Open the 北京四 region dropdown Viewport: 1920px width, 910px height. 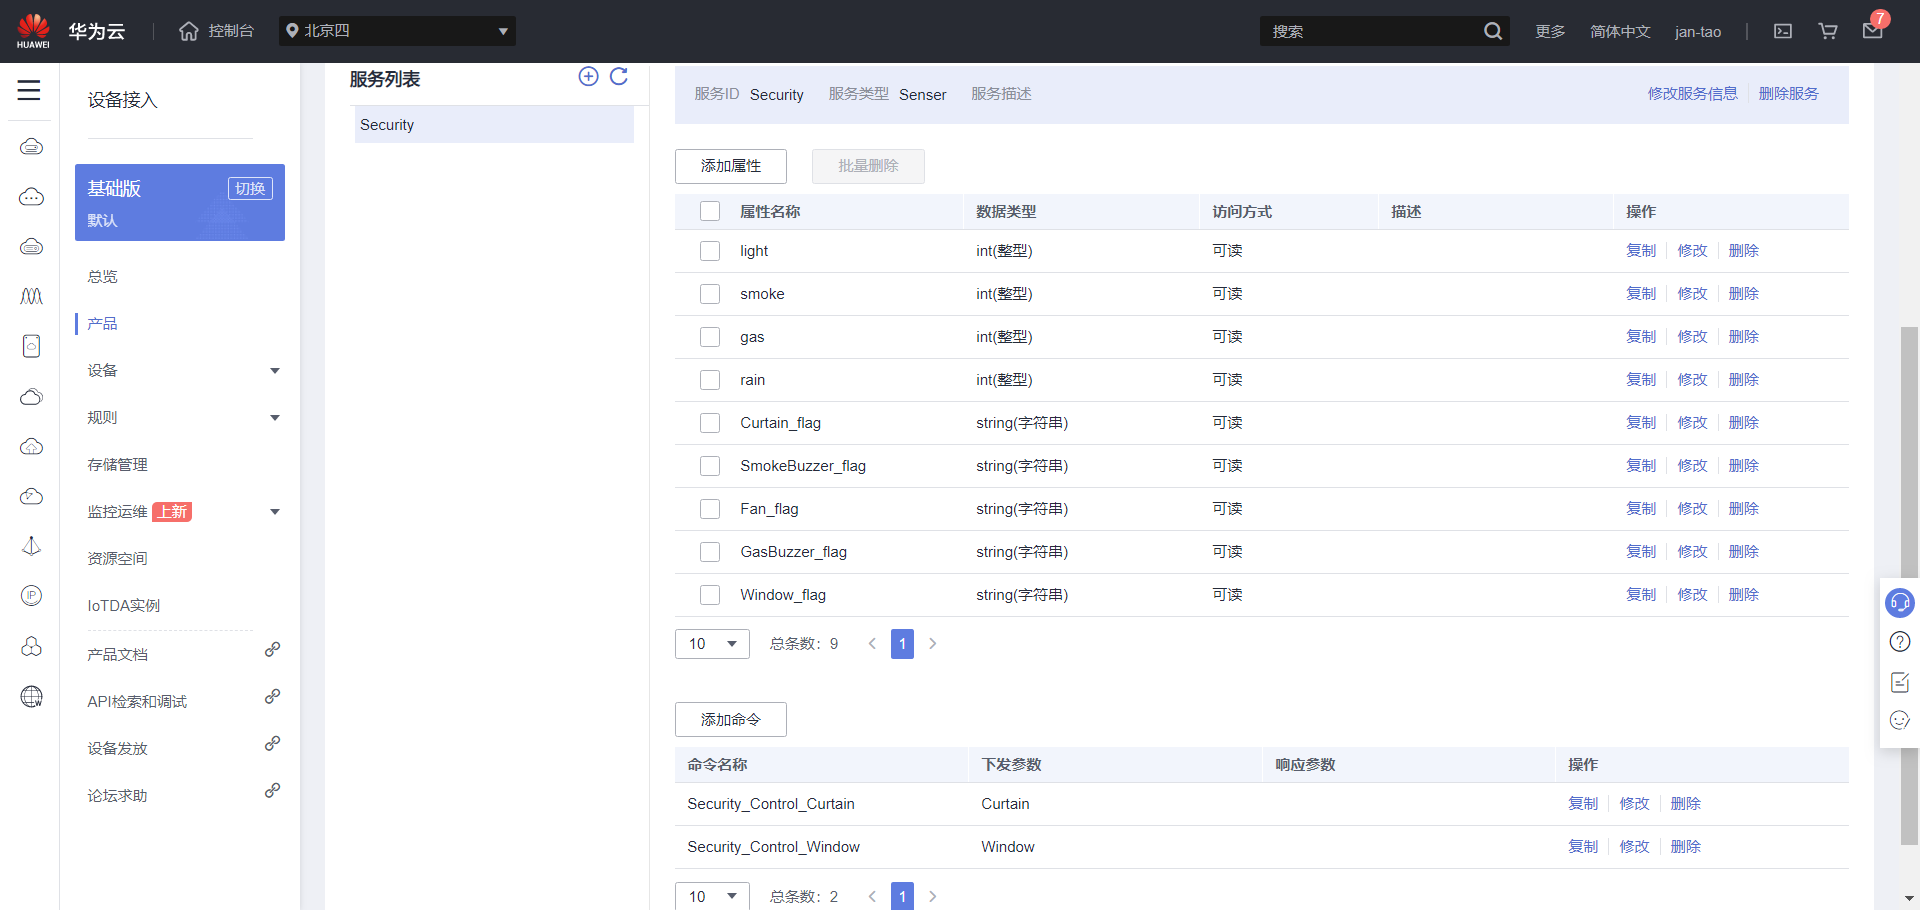pyautogui.click(x=397, y=31)
